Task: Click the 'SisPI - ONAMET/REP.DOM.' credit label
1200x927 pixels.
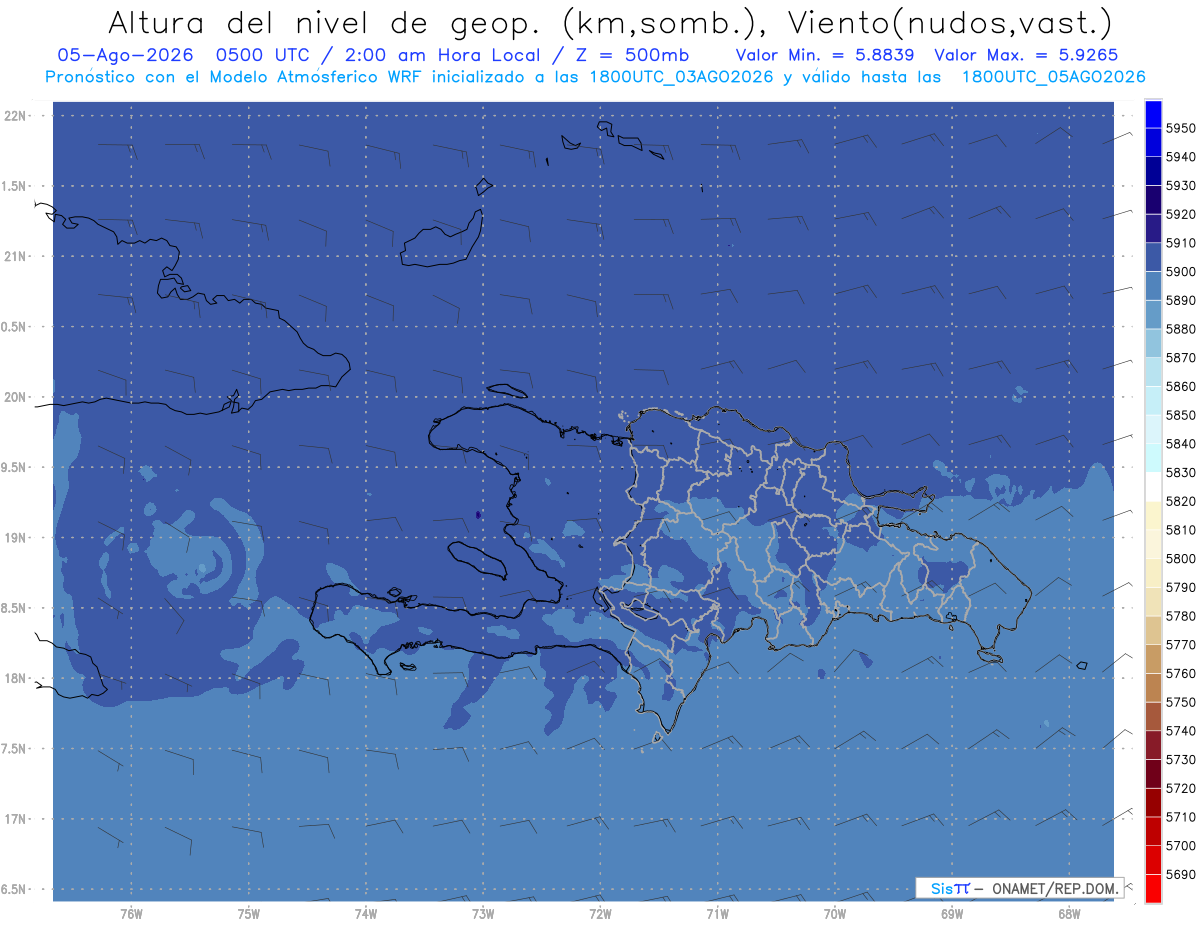Action: 1019,888
